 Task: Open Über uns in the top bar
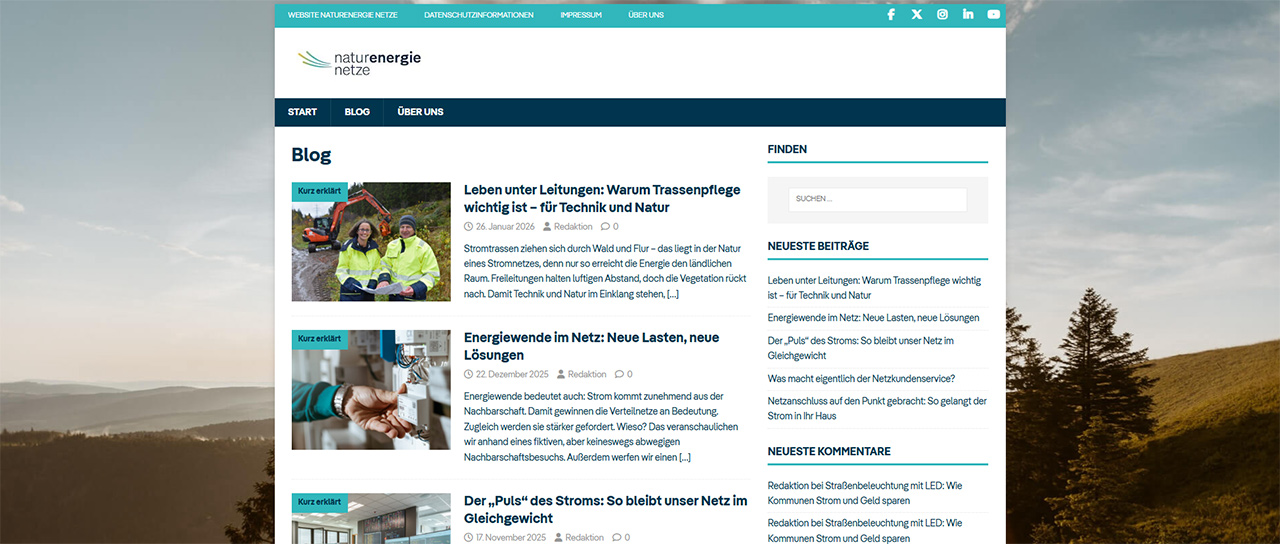click(646, 15)
